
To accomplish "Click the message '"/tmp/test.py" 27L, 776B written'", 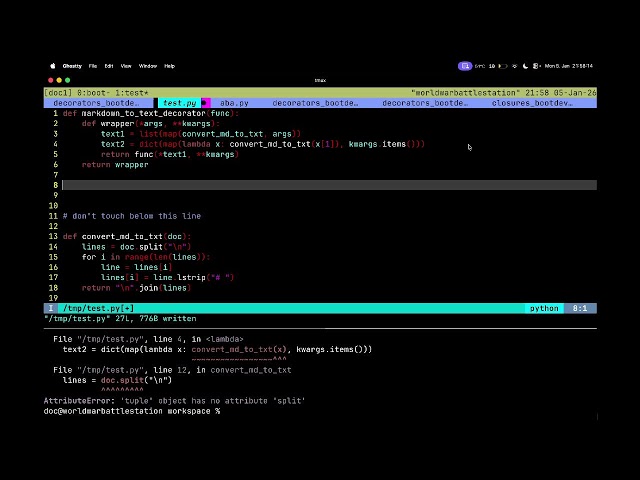I will pos(120,319).
